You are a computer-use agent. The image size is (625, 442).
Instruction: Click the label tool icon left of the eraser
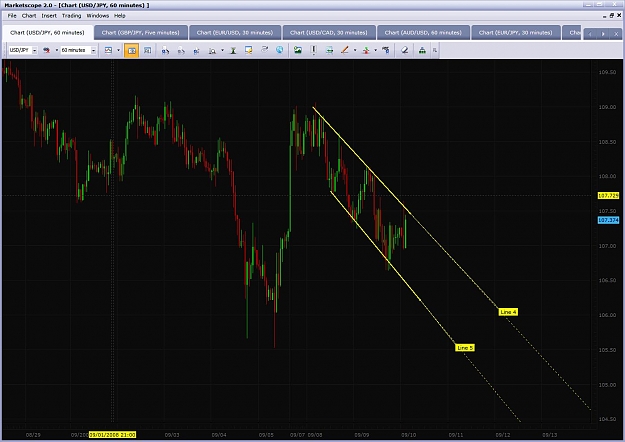[x=386, y=50]
